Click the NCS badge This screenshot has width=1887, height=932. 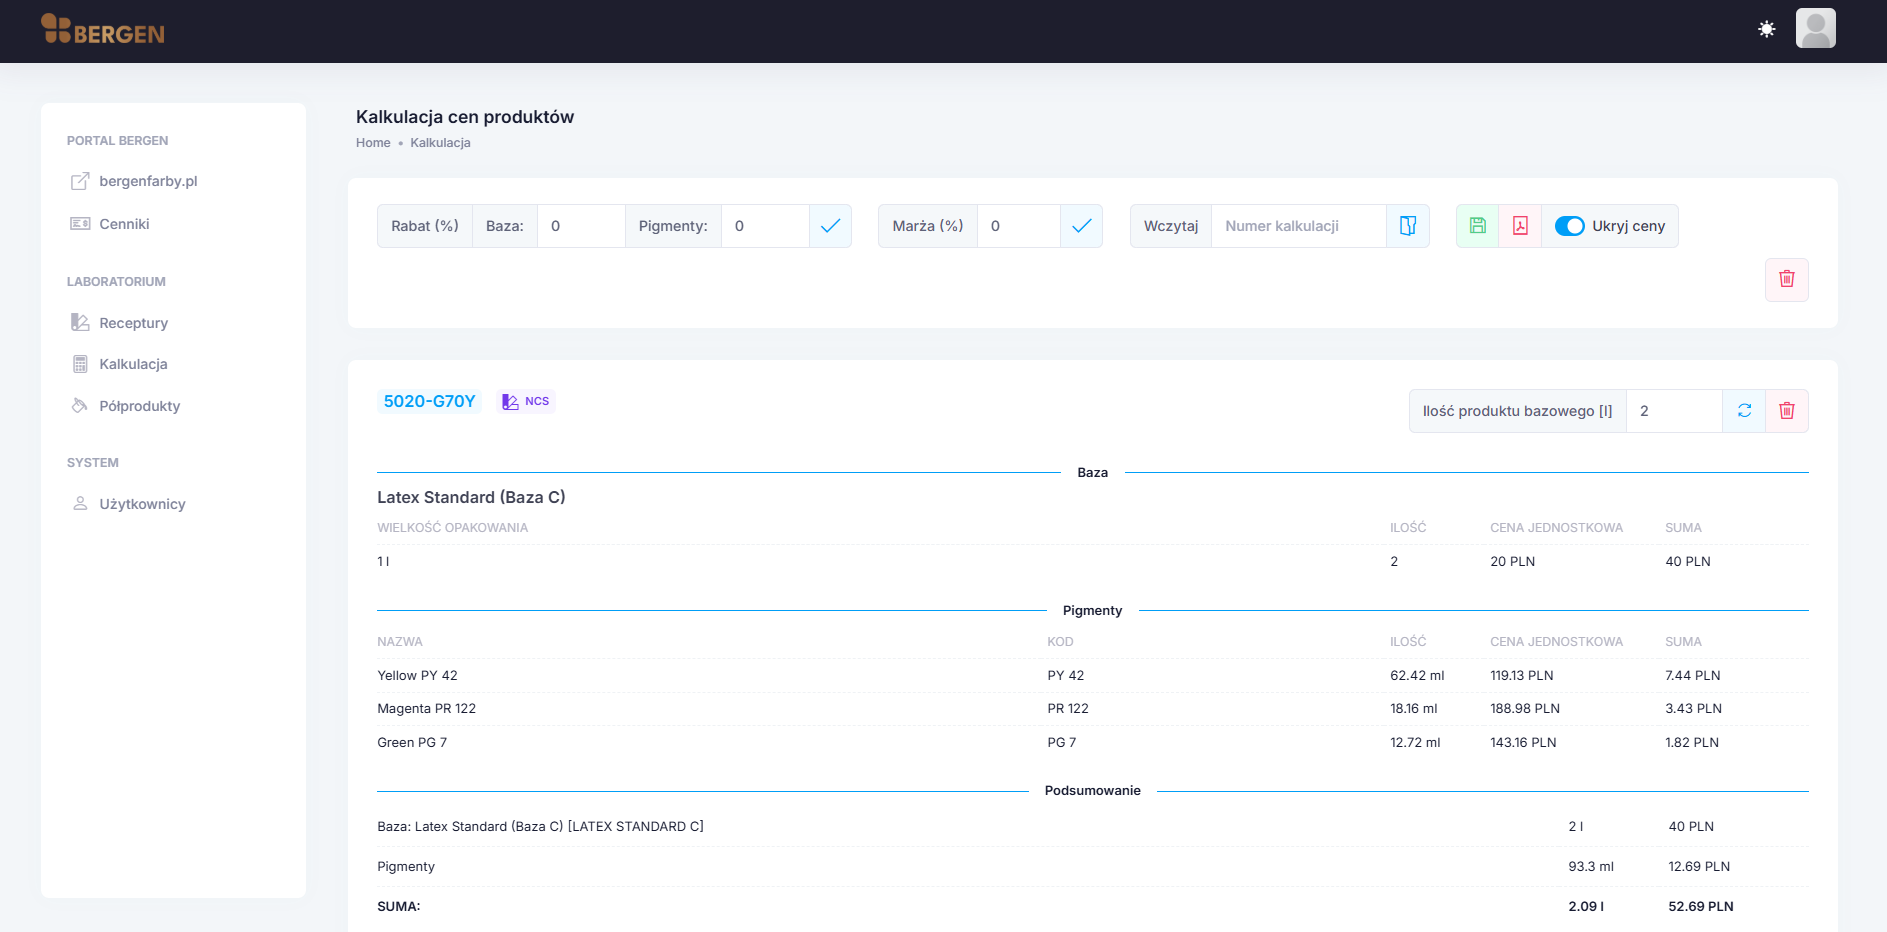(526, 401)
